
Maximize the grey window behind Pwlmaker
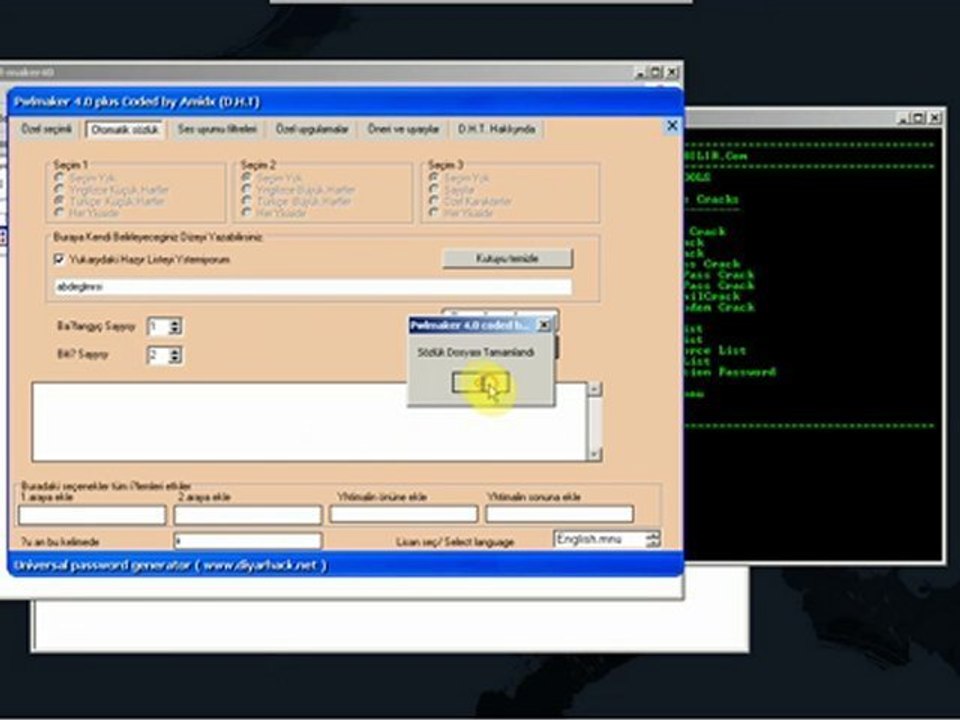pyautogui.click(x=656, y=72)
